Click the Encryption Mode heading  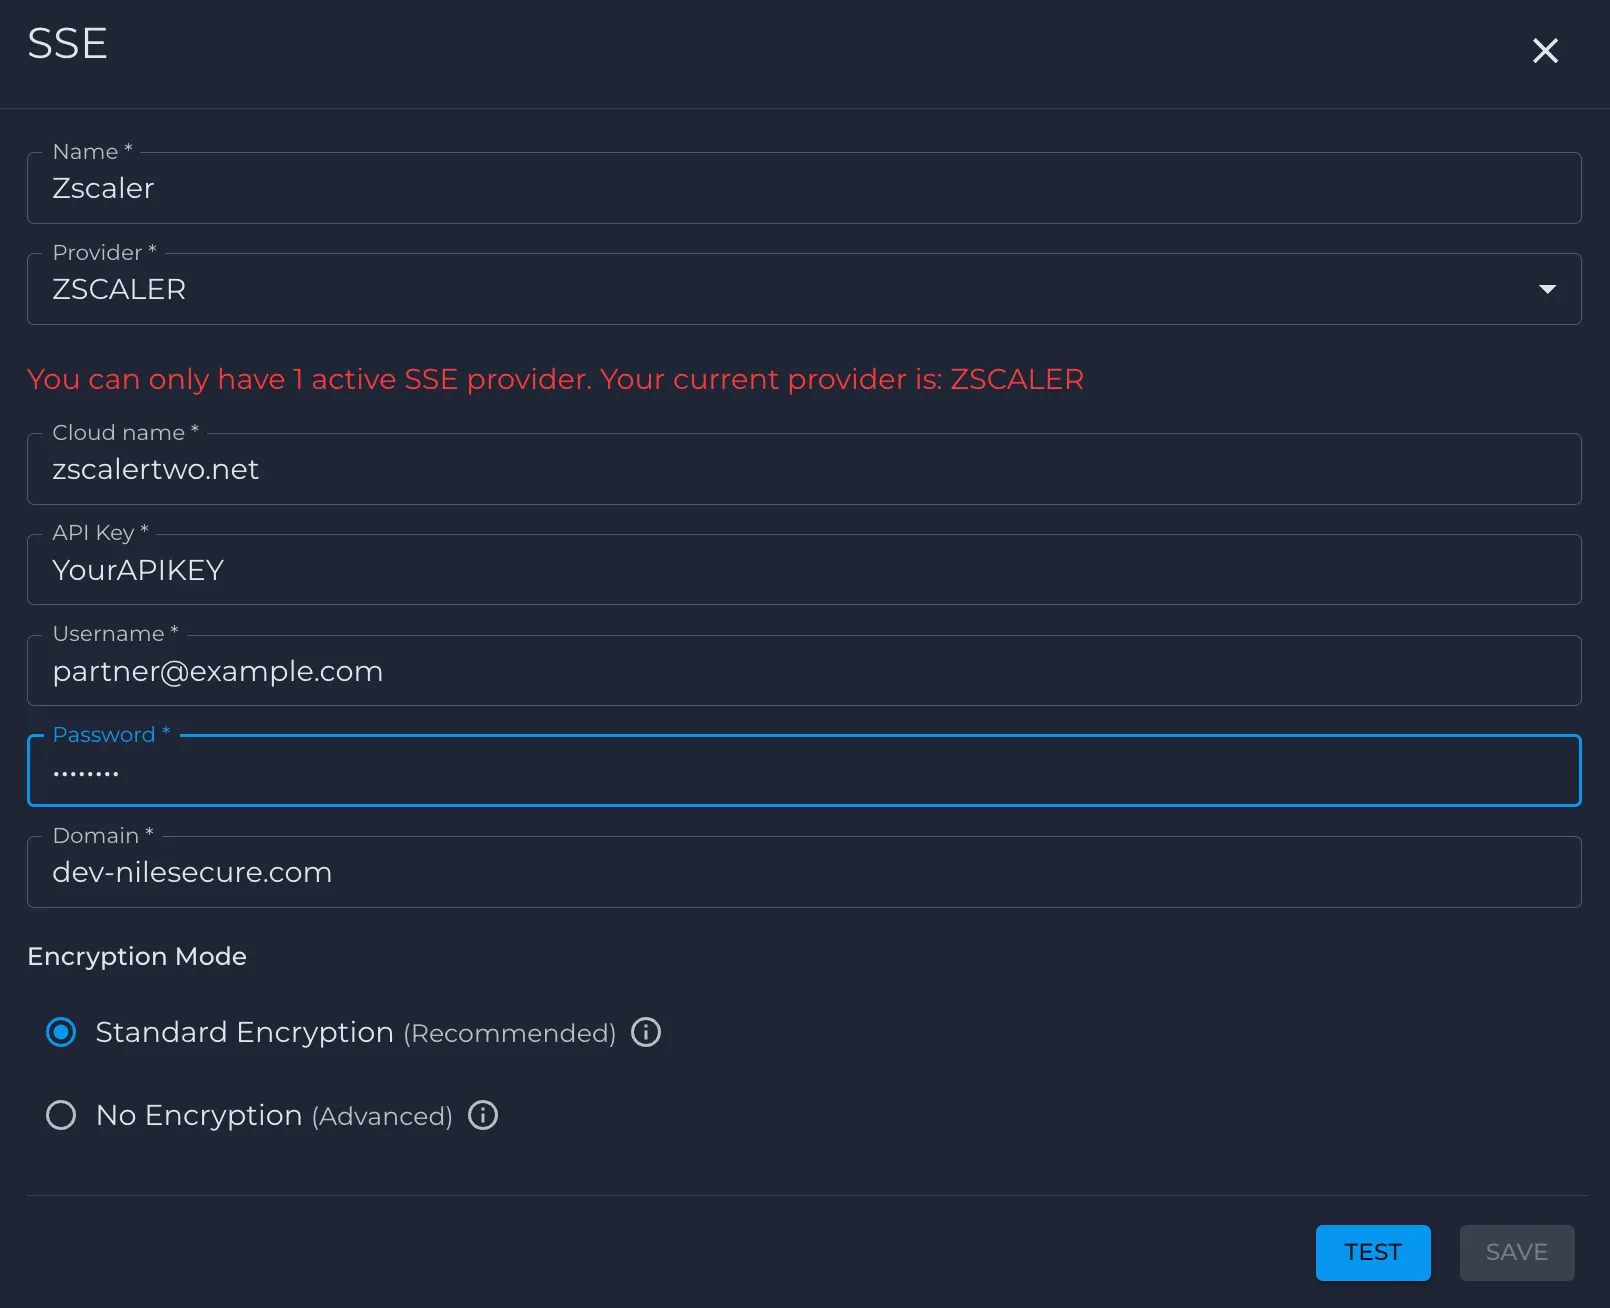137,956
